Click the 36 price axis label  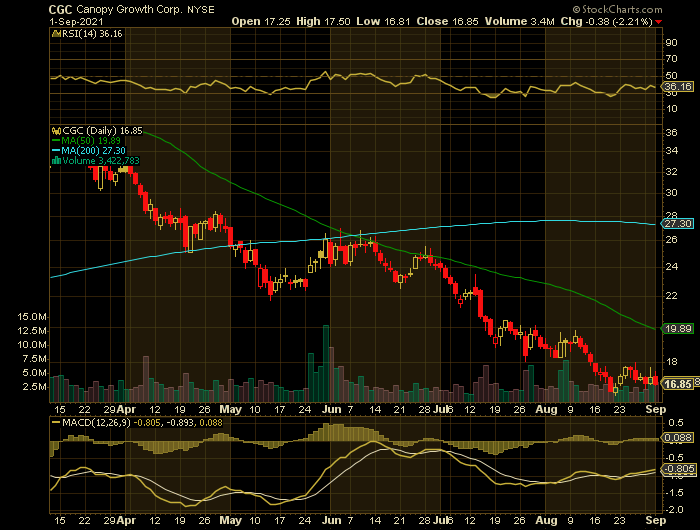coord(671,133)
